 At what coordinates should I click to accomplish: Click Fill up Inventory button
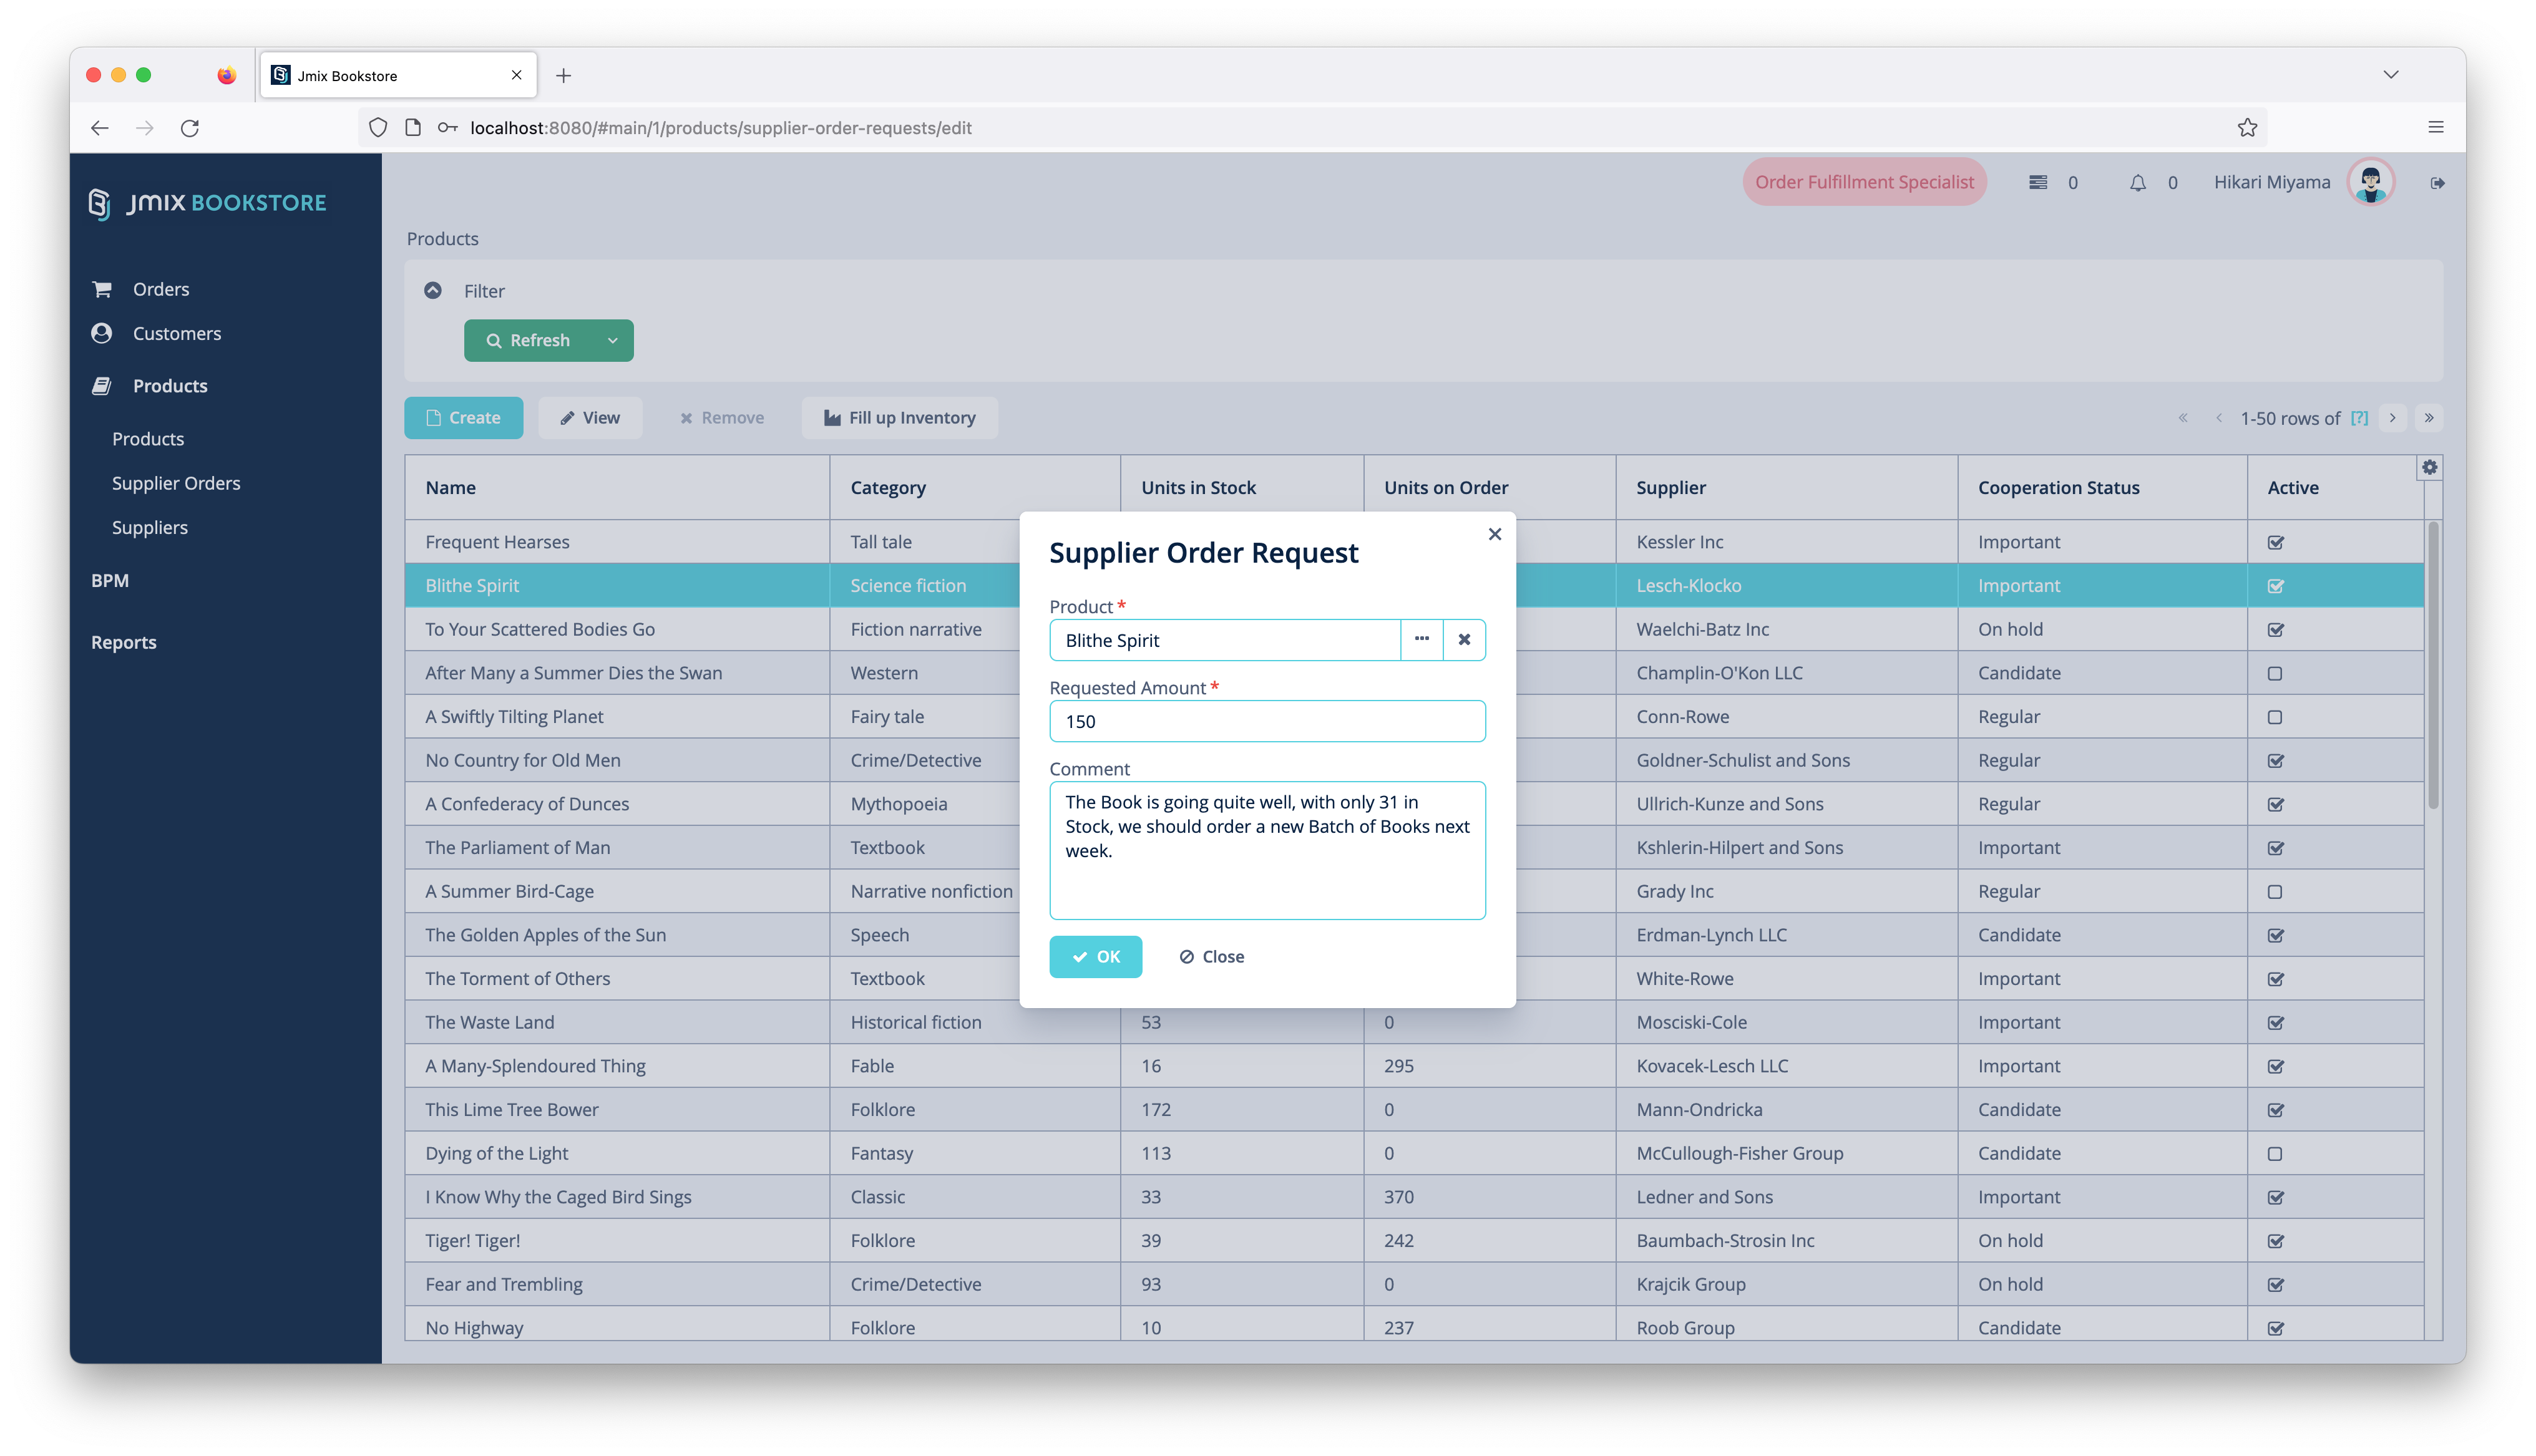[x=899, y=418]
